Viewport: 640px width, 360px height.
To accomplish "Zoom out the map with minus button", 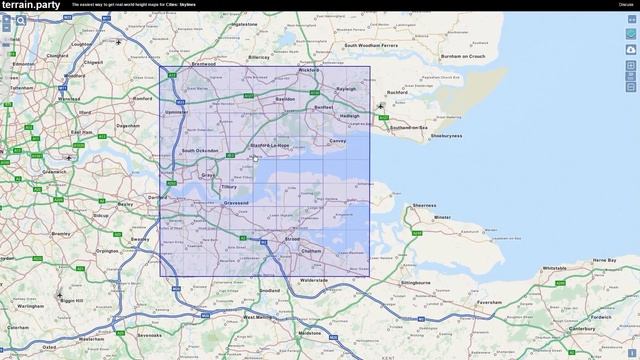I will pyautogui.click(x=6, y=27).
